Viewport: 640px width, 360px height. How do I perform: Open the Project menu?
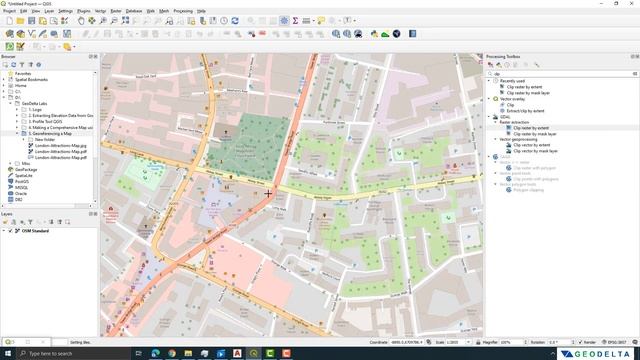tap(9, 11)
